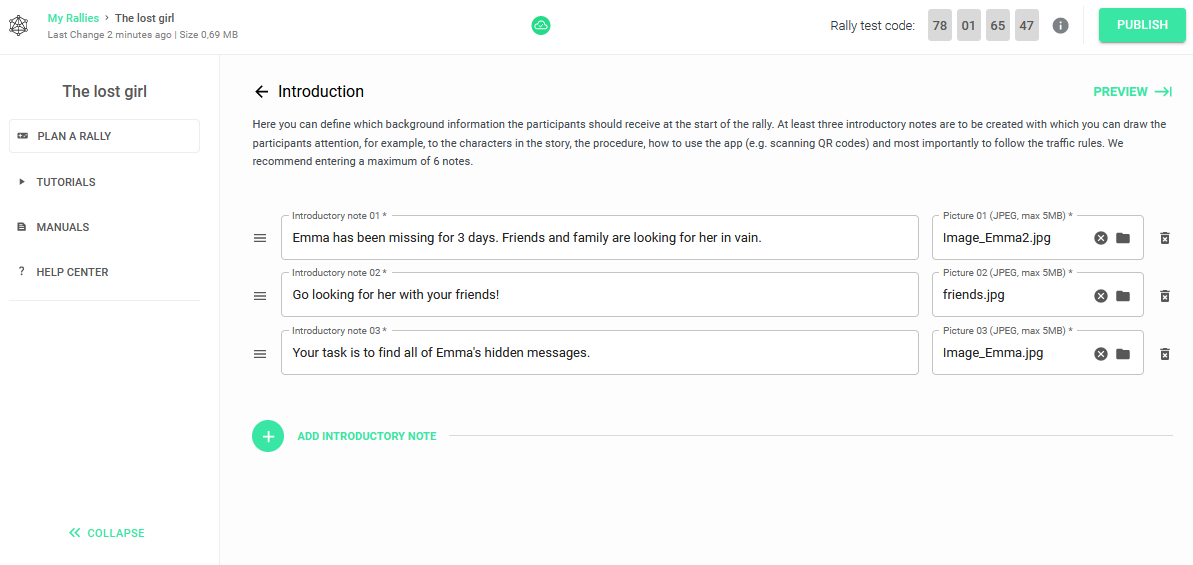Image resolution: width=1193 pixels, height=565 pixels.
Task: Collapse the sidebar via COLLAPSE text
Action: coord(116,533)
